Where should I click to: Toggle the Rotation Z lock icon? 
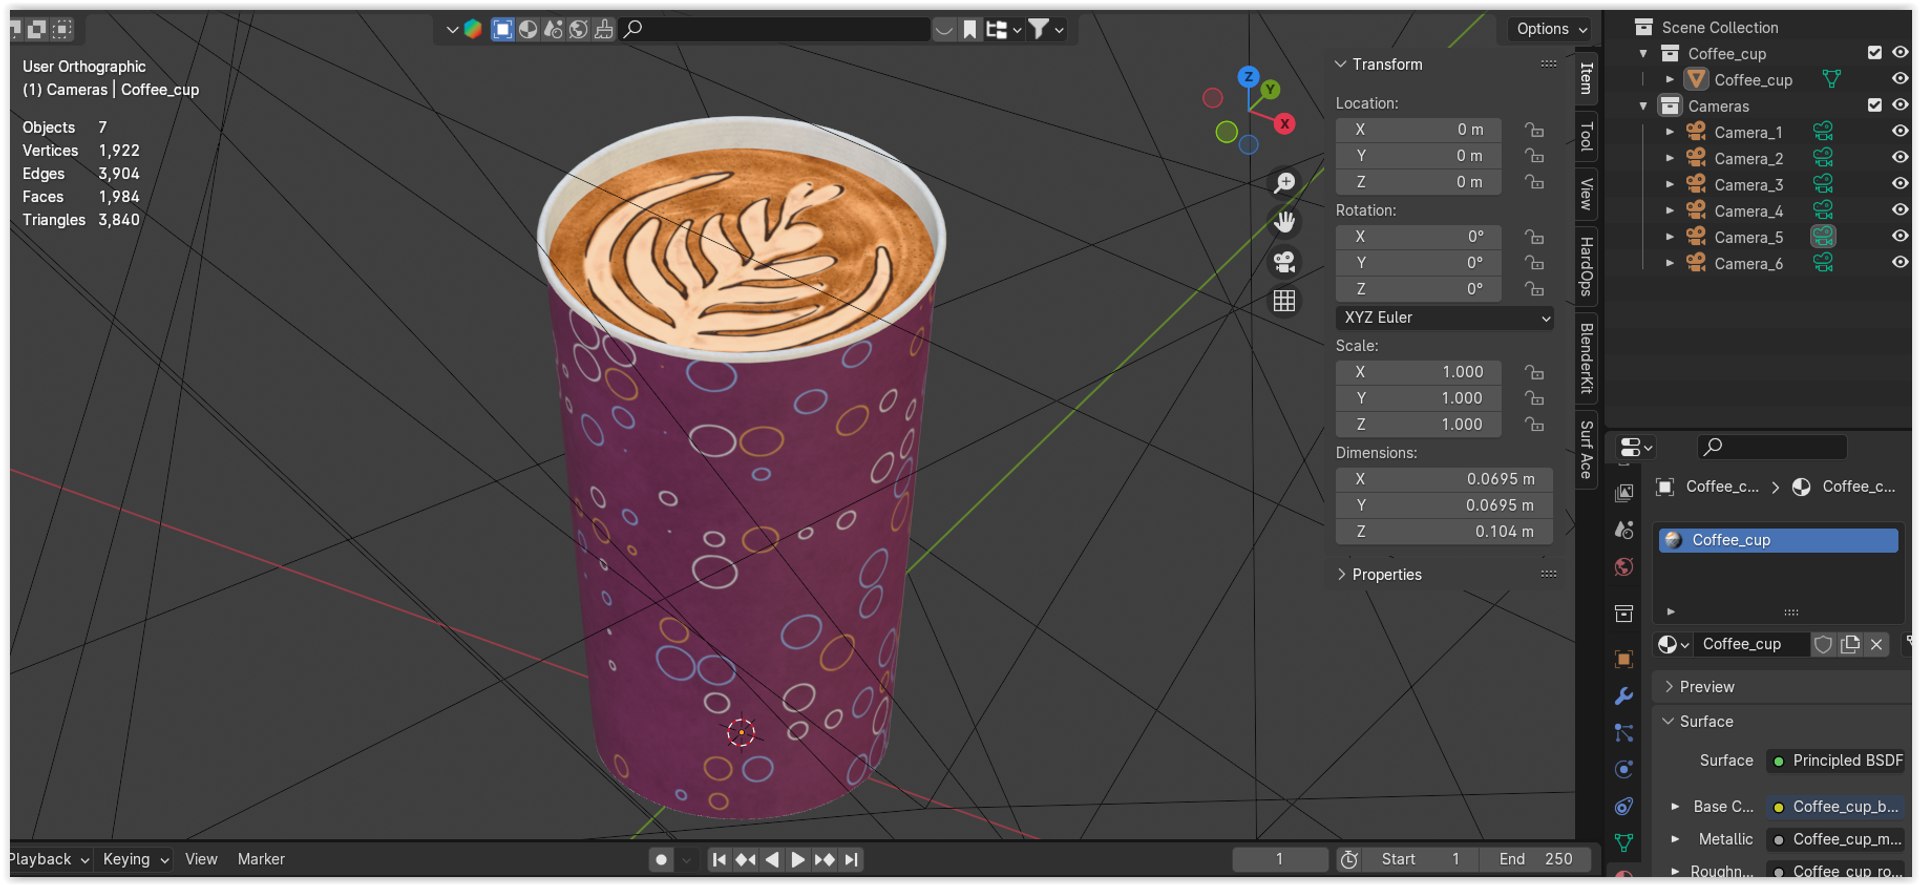[1534, 289]
